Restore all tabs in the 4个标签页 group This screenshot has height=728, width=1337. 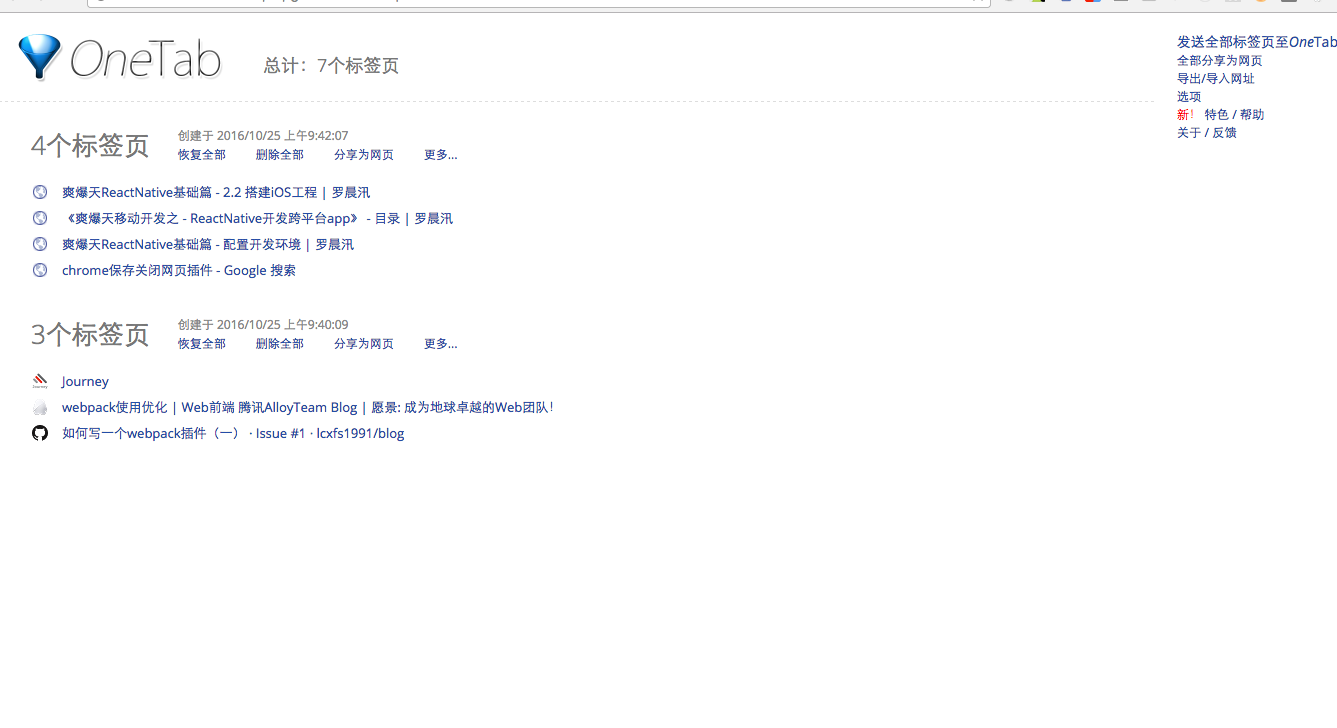pos(202,155)
